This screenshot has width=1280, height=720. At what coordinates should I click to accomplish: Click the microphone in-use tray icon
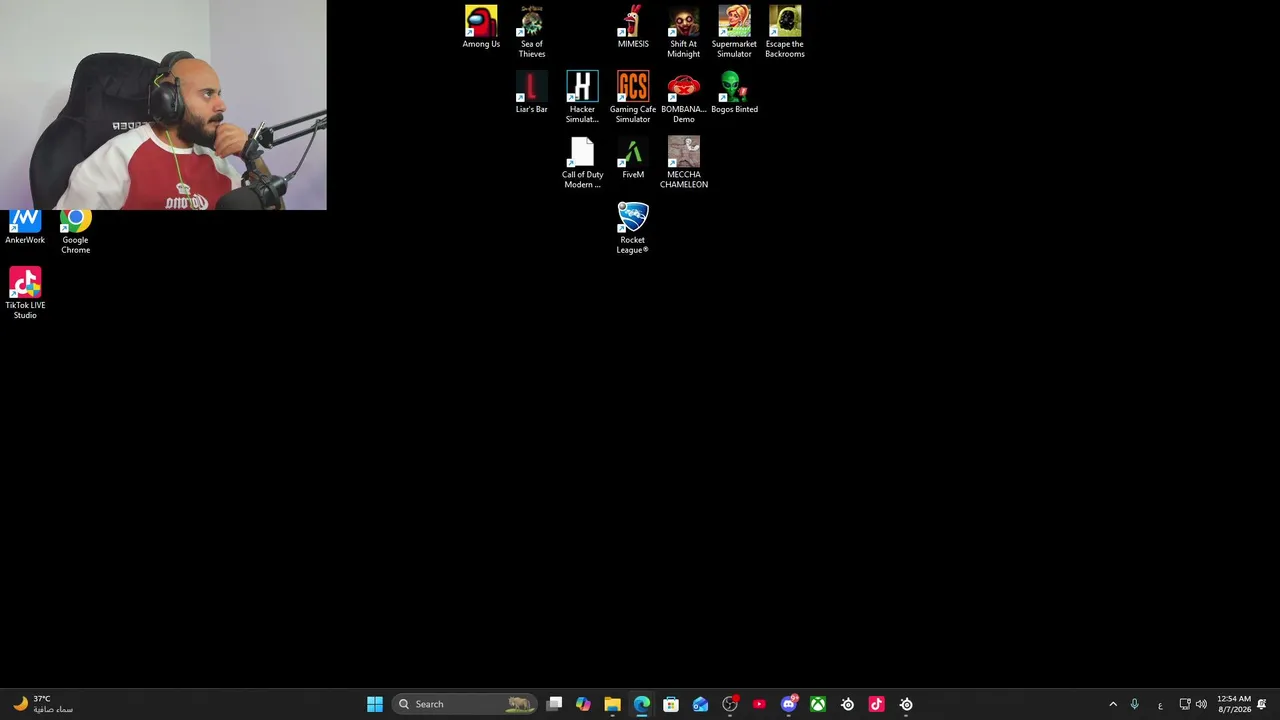pos(1134,704)
